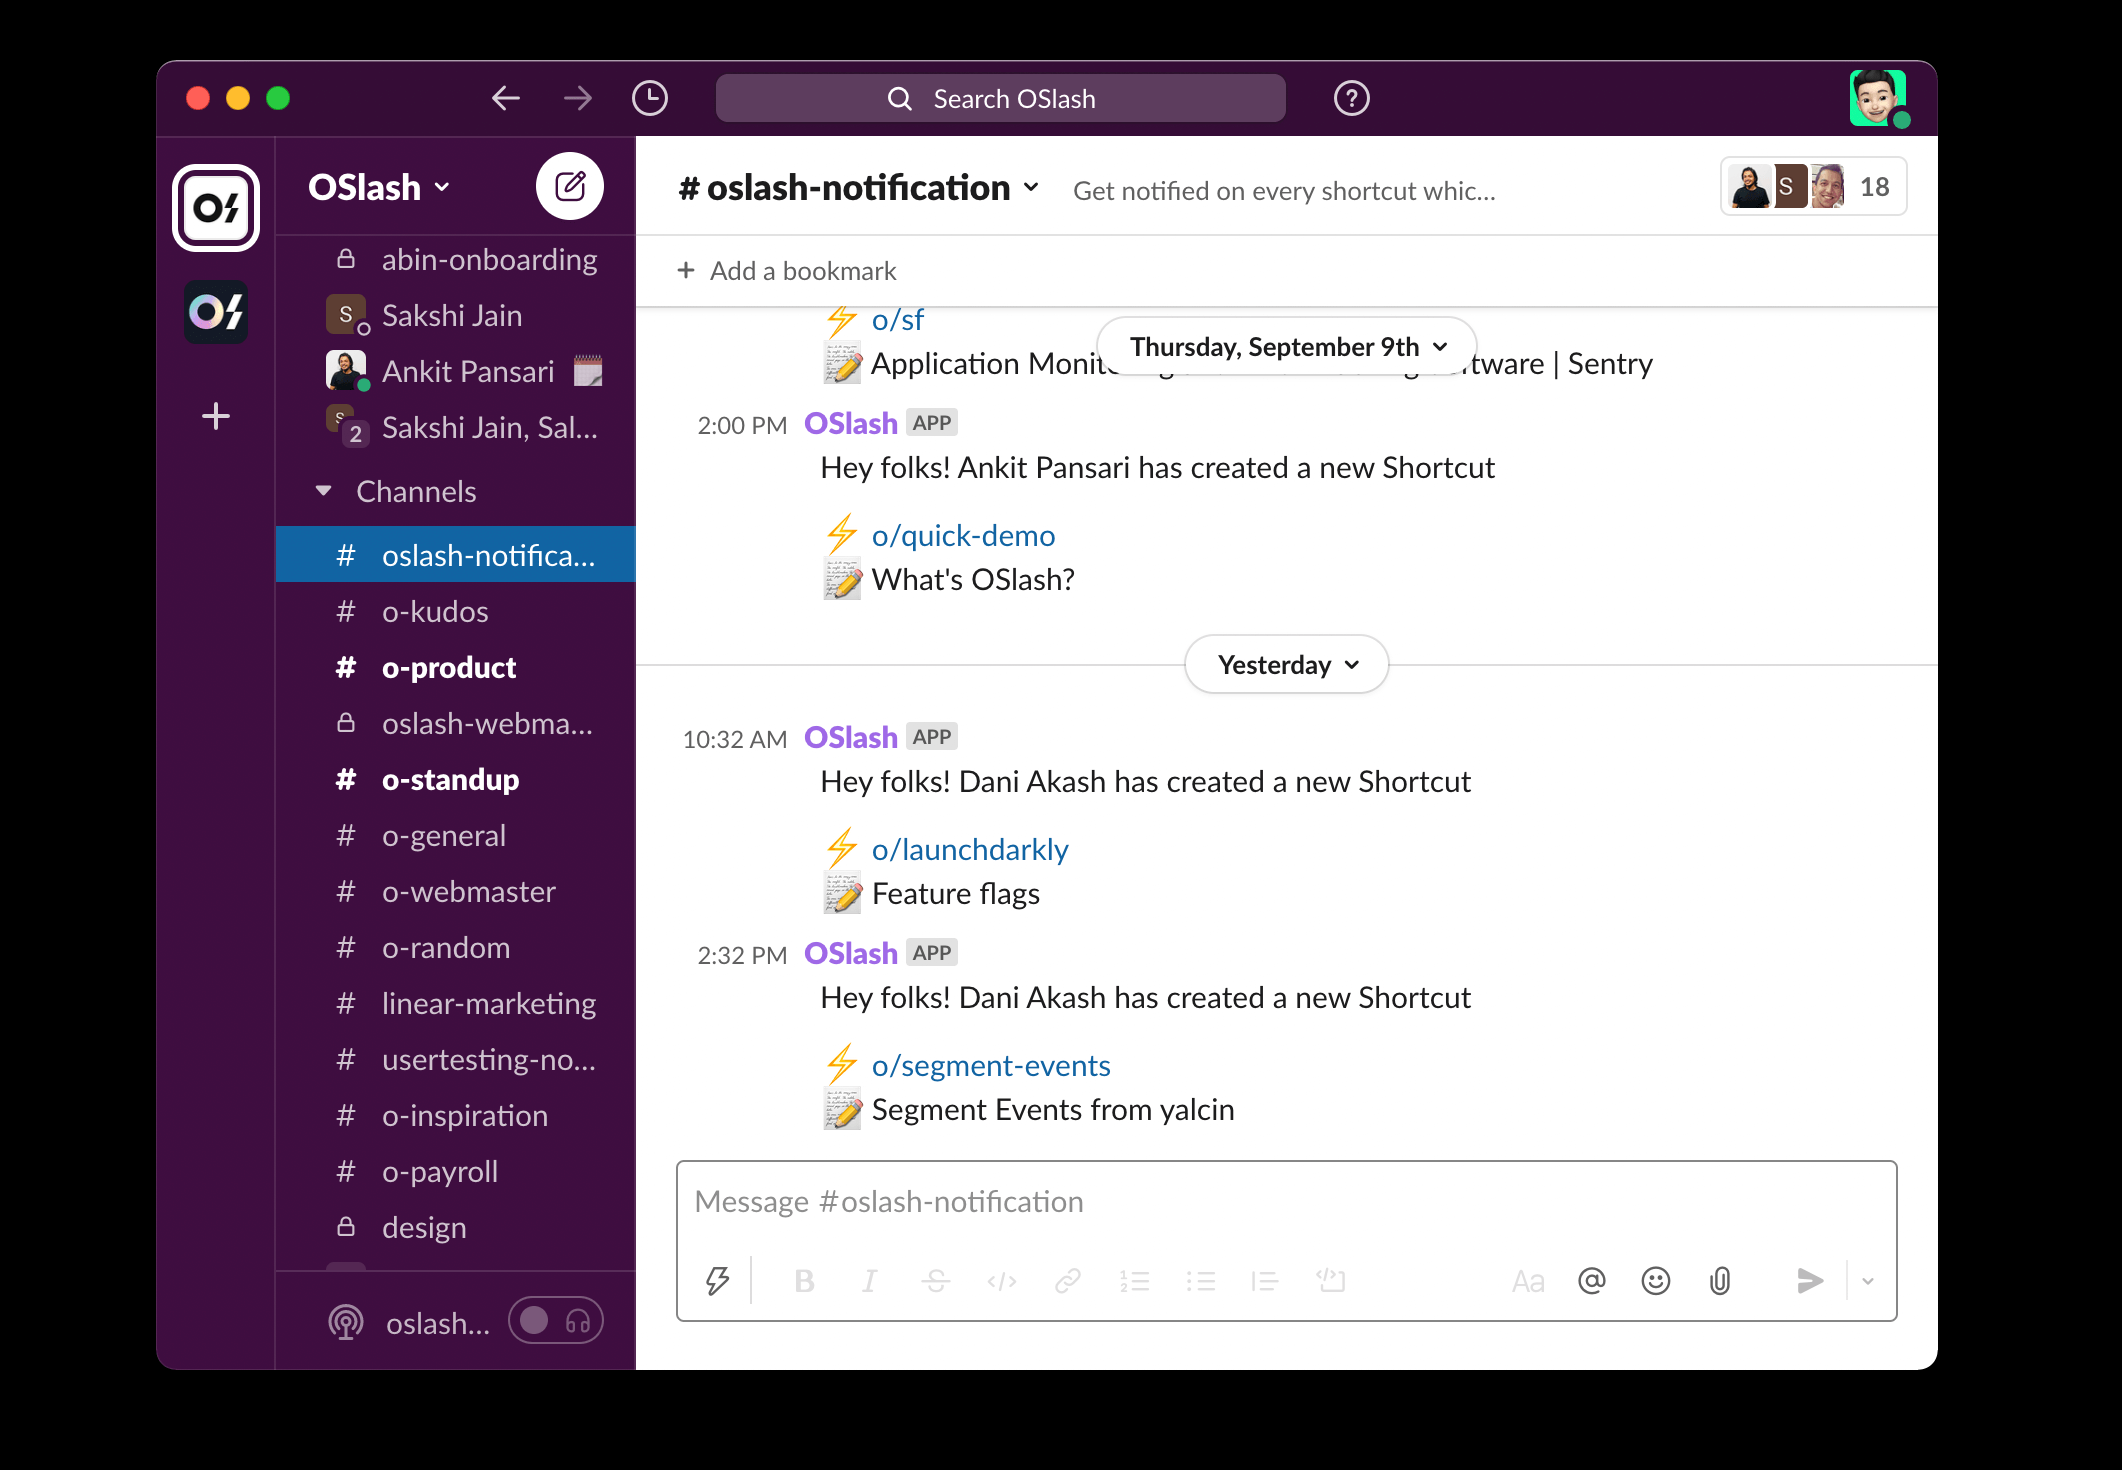This screenshot has height=1470, width=2122.
Task: Click the OSlash app name at 10:32 AM
Action: (x=851, y=738)
